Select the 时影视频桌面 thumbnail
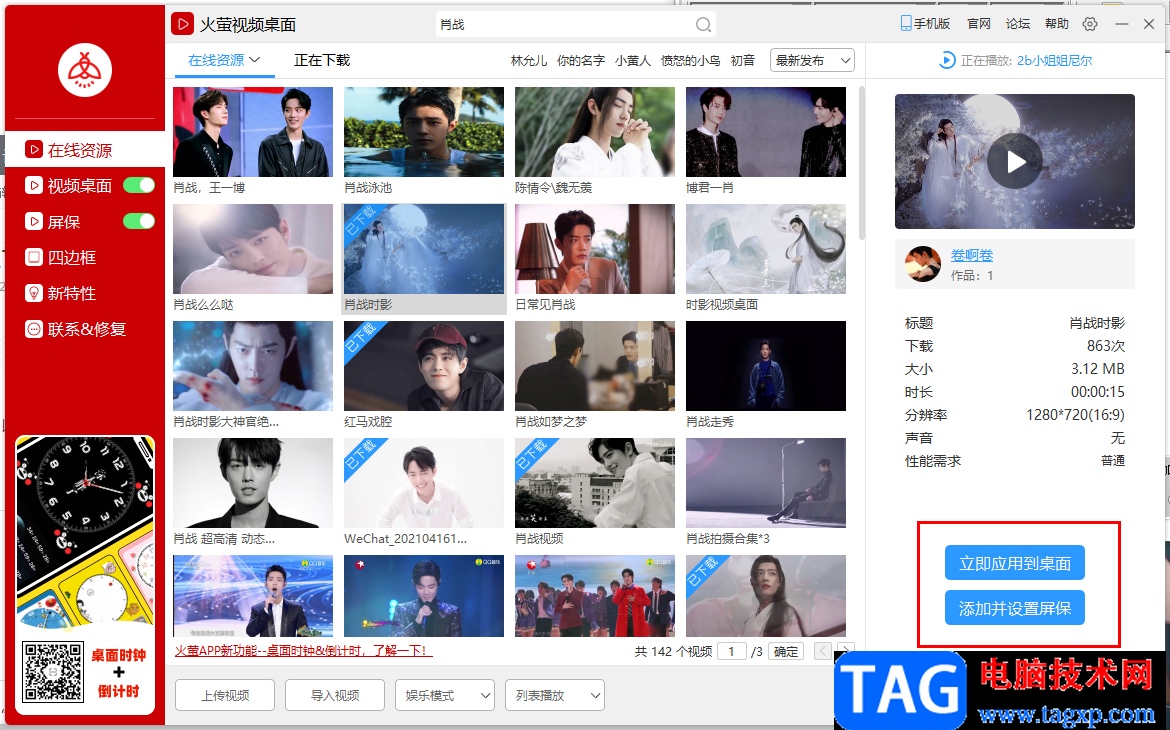The height and width of the screenshot is (730, 1170). pos(766,249)
